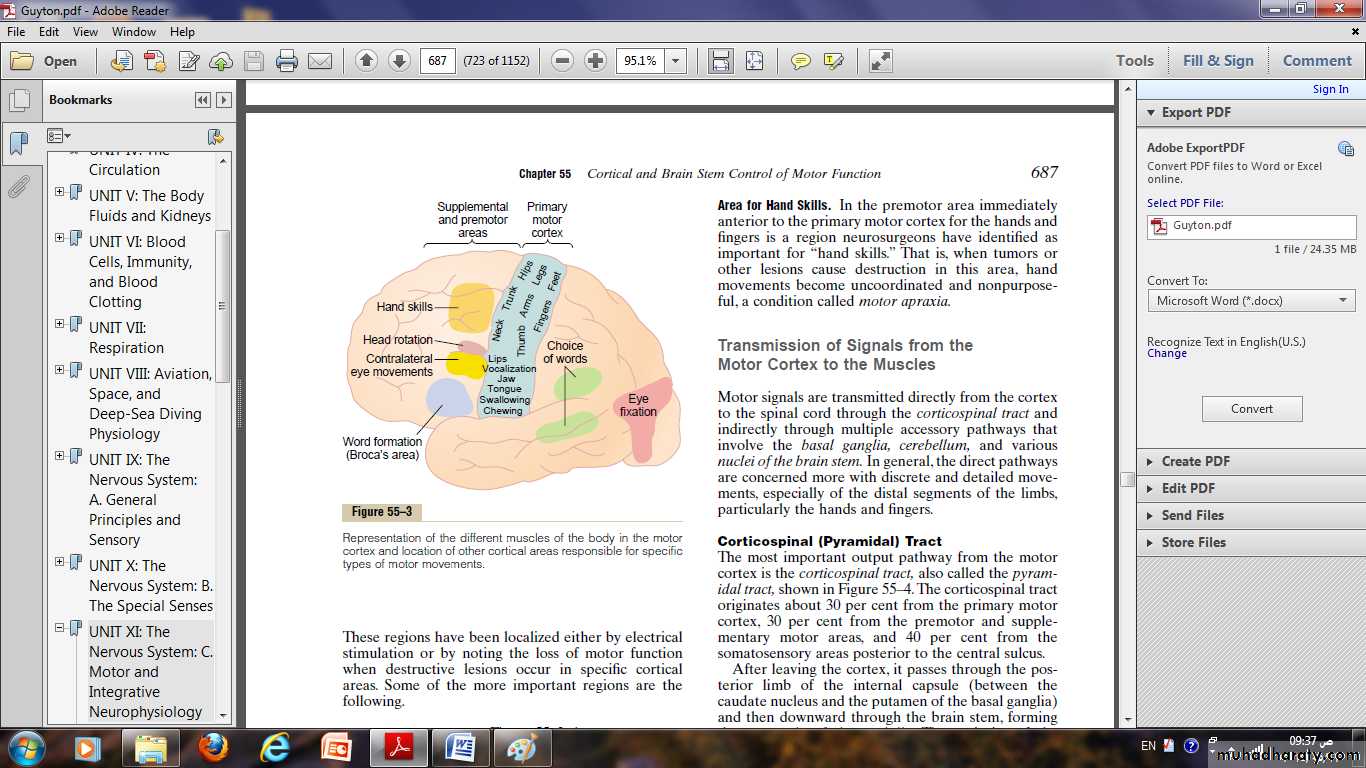Switch to the Fill & Sign pane
Image resolution: width=1366 pixels, height=768 pixels.
point(1217,61)
